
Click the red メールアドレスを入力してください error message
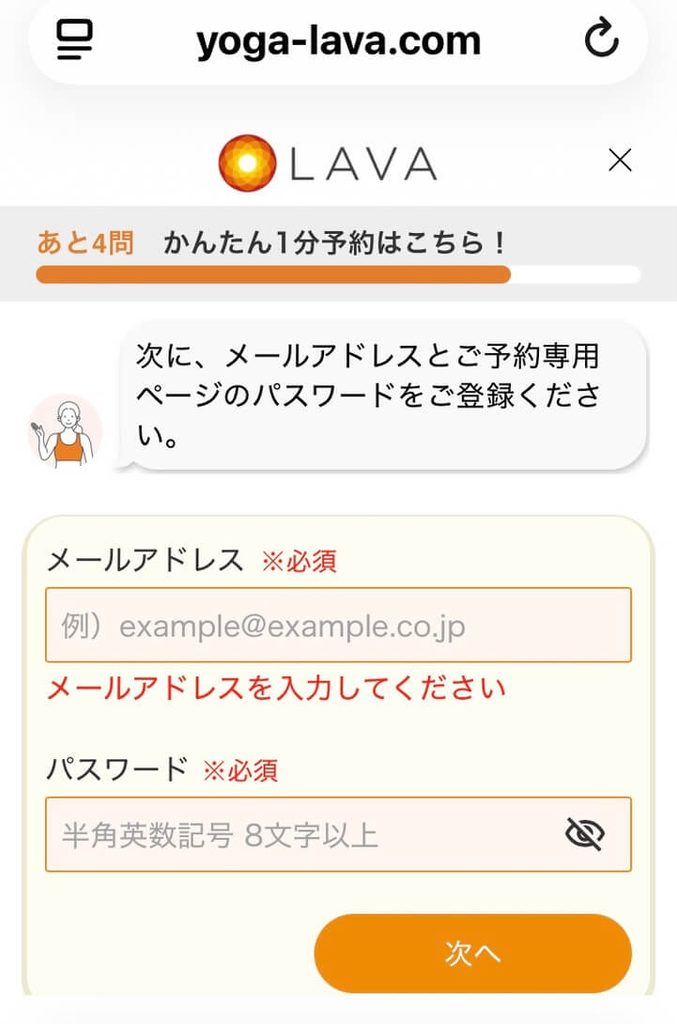pyautogui.click(x=276, y=688)
